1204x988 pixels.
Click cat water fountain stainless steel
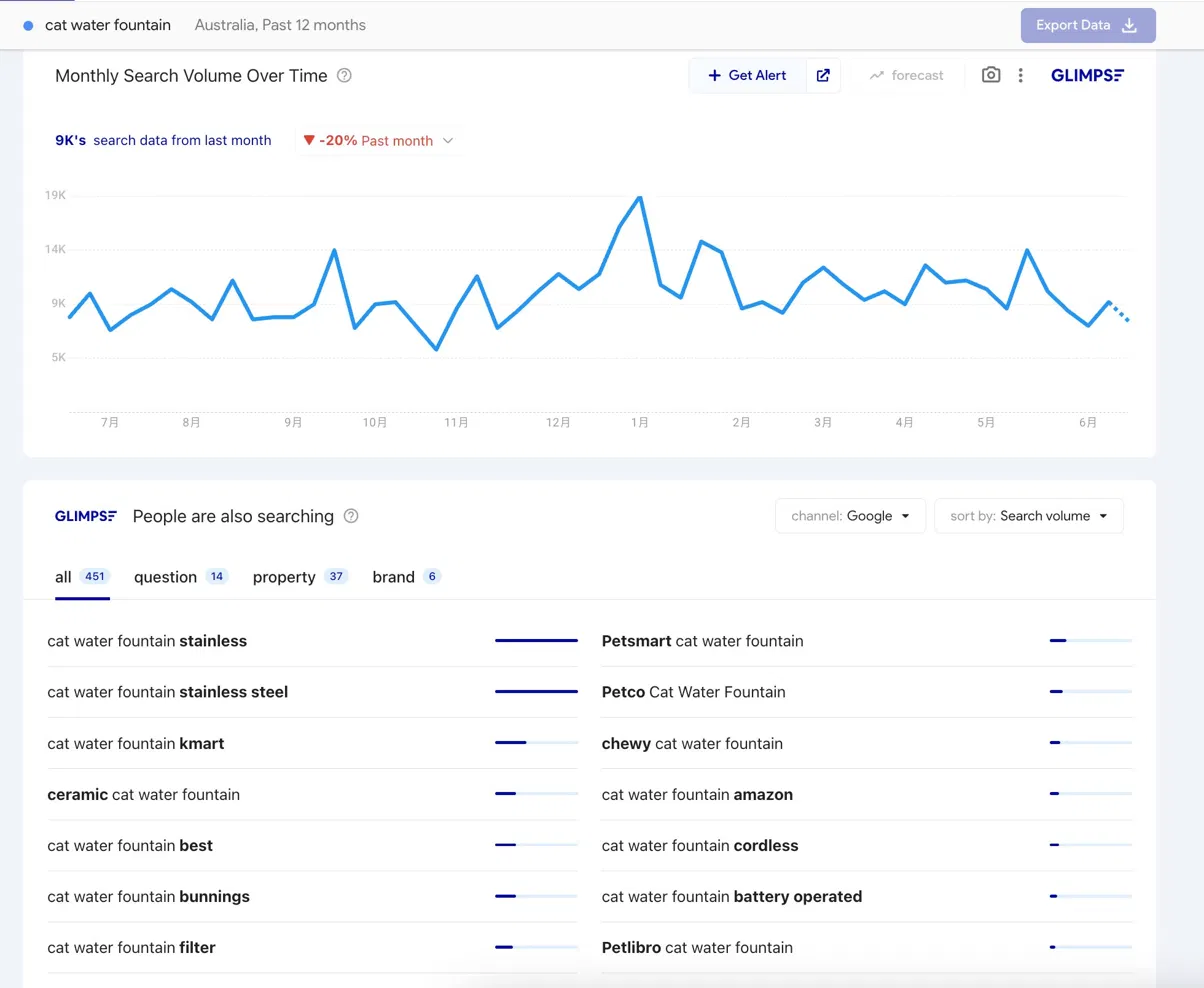(x=168, y=692)
